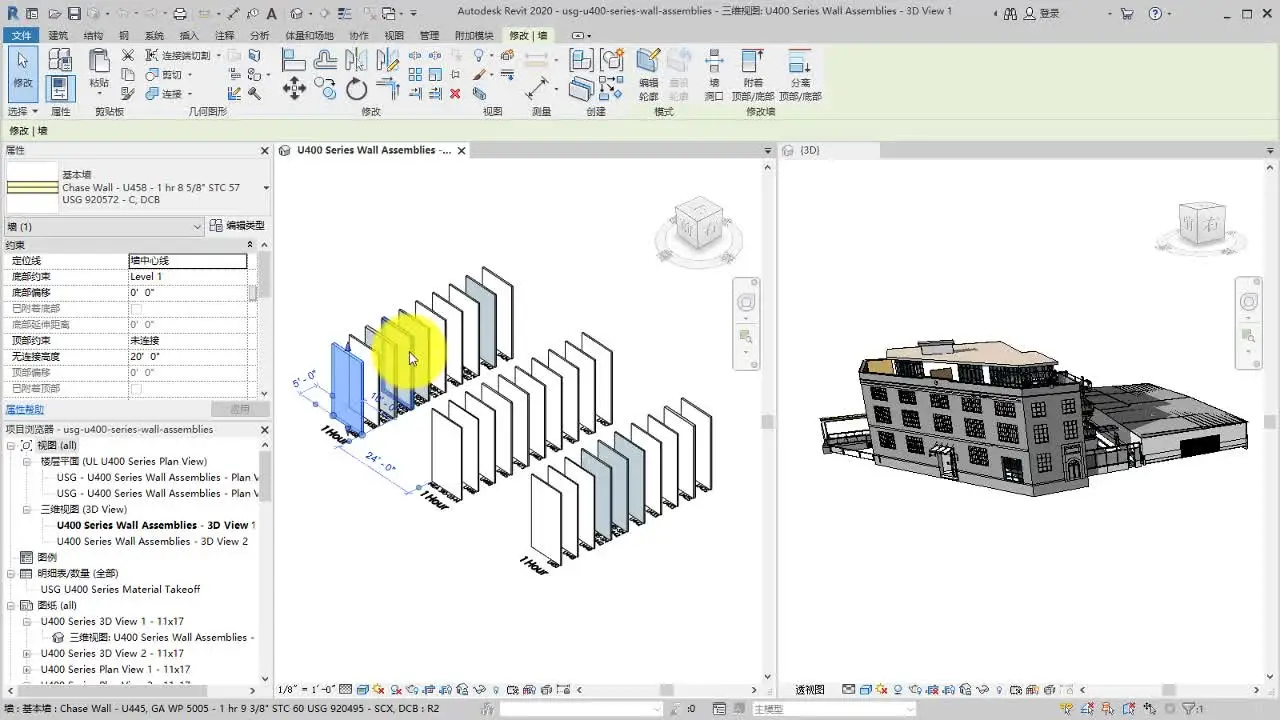Select the Move tool in the ribbon
This screenshot has width=1280, height=720.
tap(294, 90)
